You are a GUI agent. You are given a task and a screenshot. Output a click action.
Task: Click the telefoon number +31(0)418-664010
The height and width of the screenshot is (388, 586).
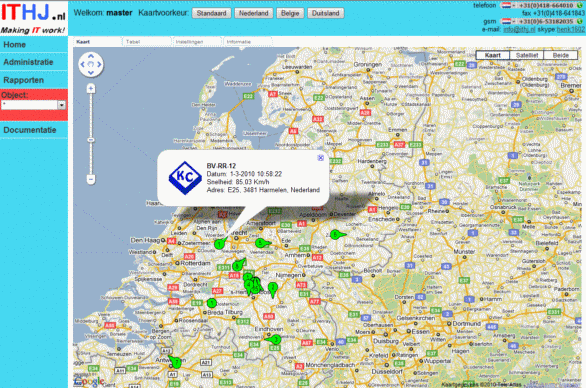[x=546, y=5]
